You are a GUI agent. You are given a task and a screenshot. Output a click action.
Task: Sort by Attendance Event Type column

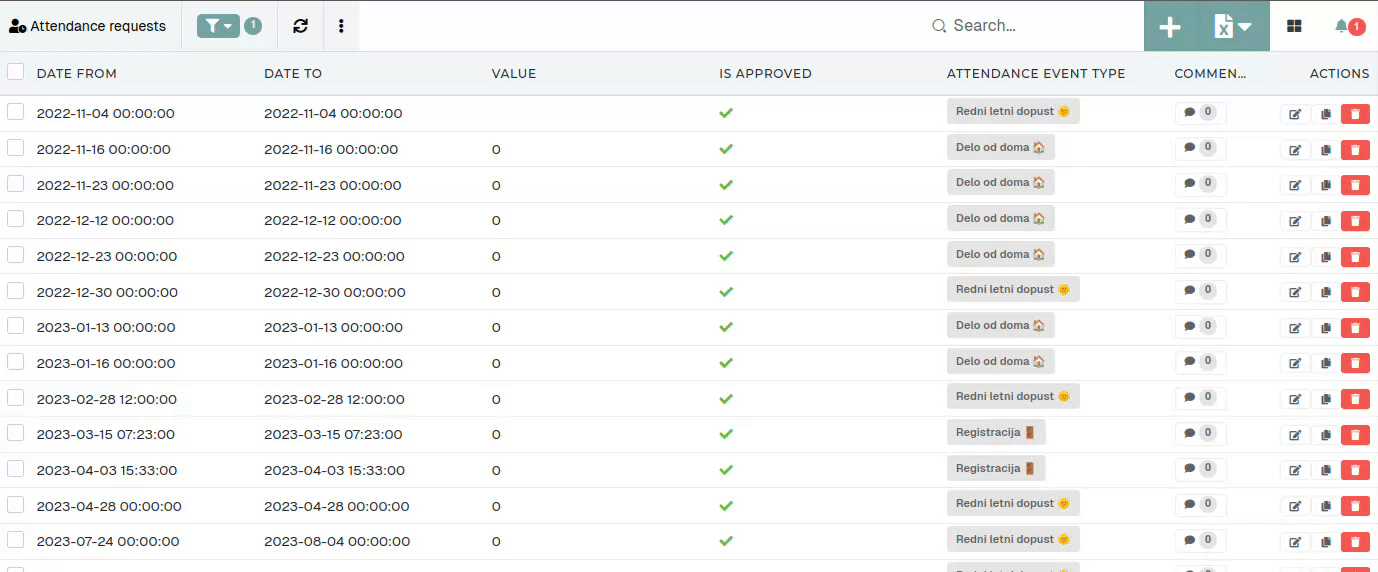pyautogui.click(x=1036, y=74)
